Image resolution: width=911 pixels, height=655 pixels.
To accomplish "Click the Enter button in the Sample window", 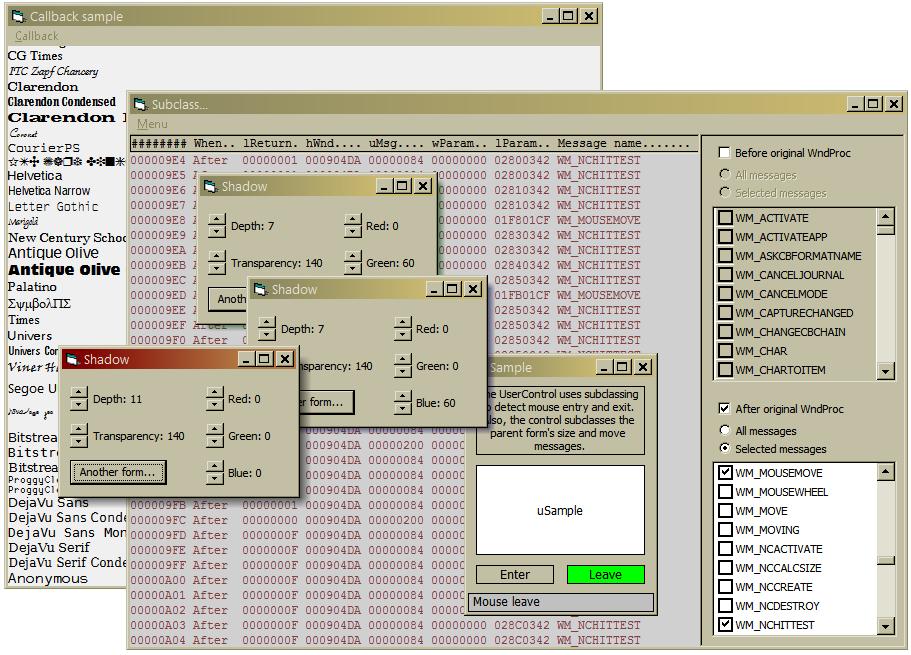I will 515,575.
